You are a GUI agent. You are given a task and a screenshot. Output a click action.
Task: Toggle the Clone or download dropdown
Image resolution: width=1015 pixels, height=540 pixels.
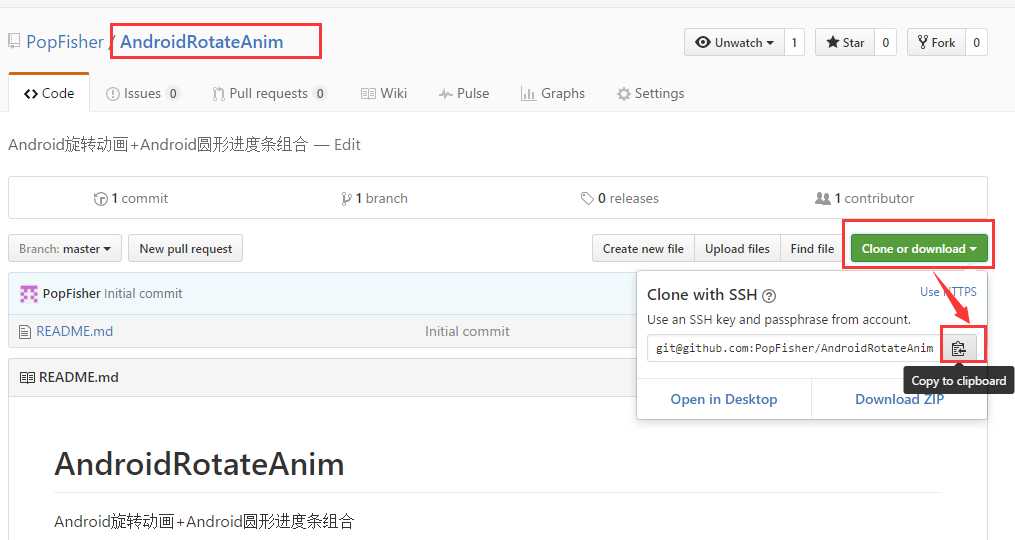click(919, 249)
